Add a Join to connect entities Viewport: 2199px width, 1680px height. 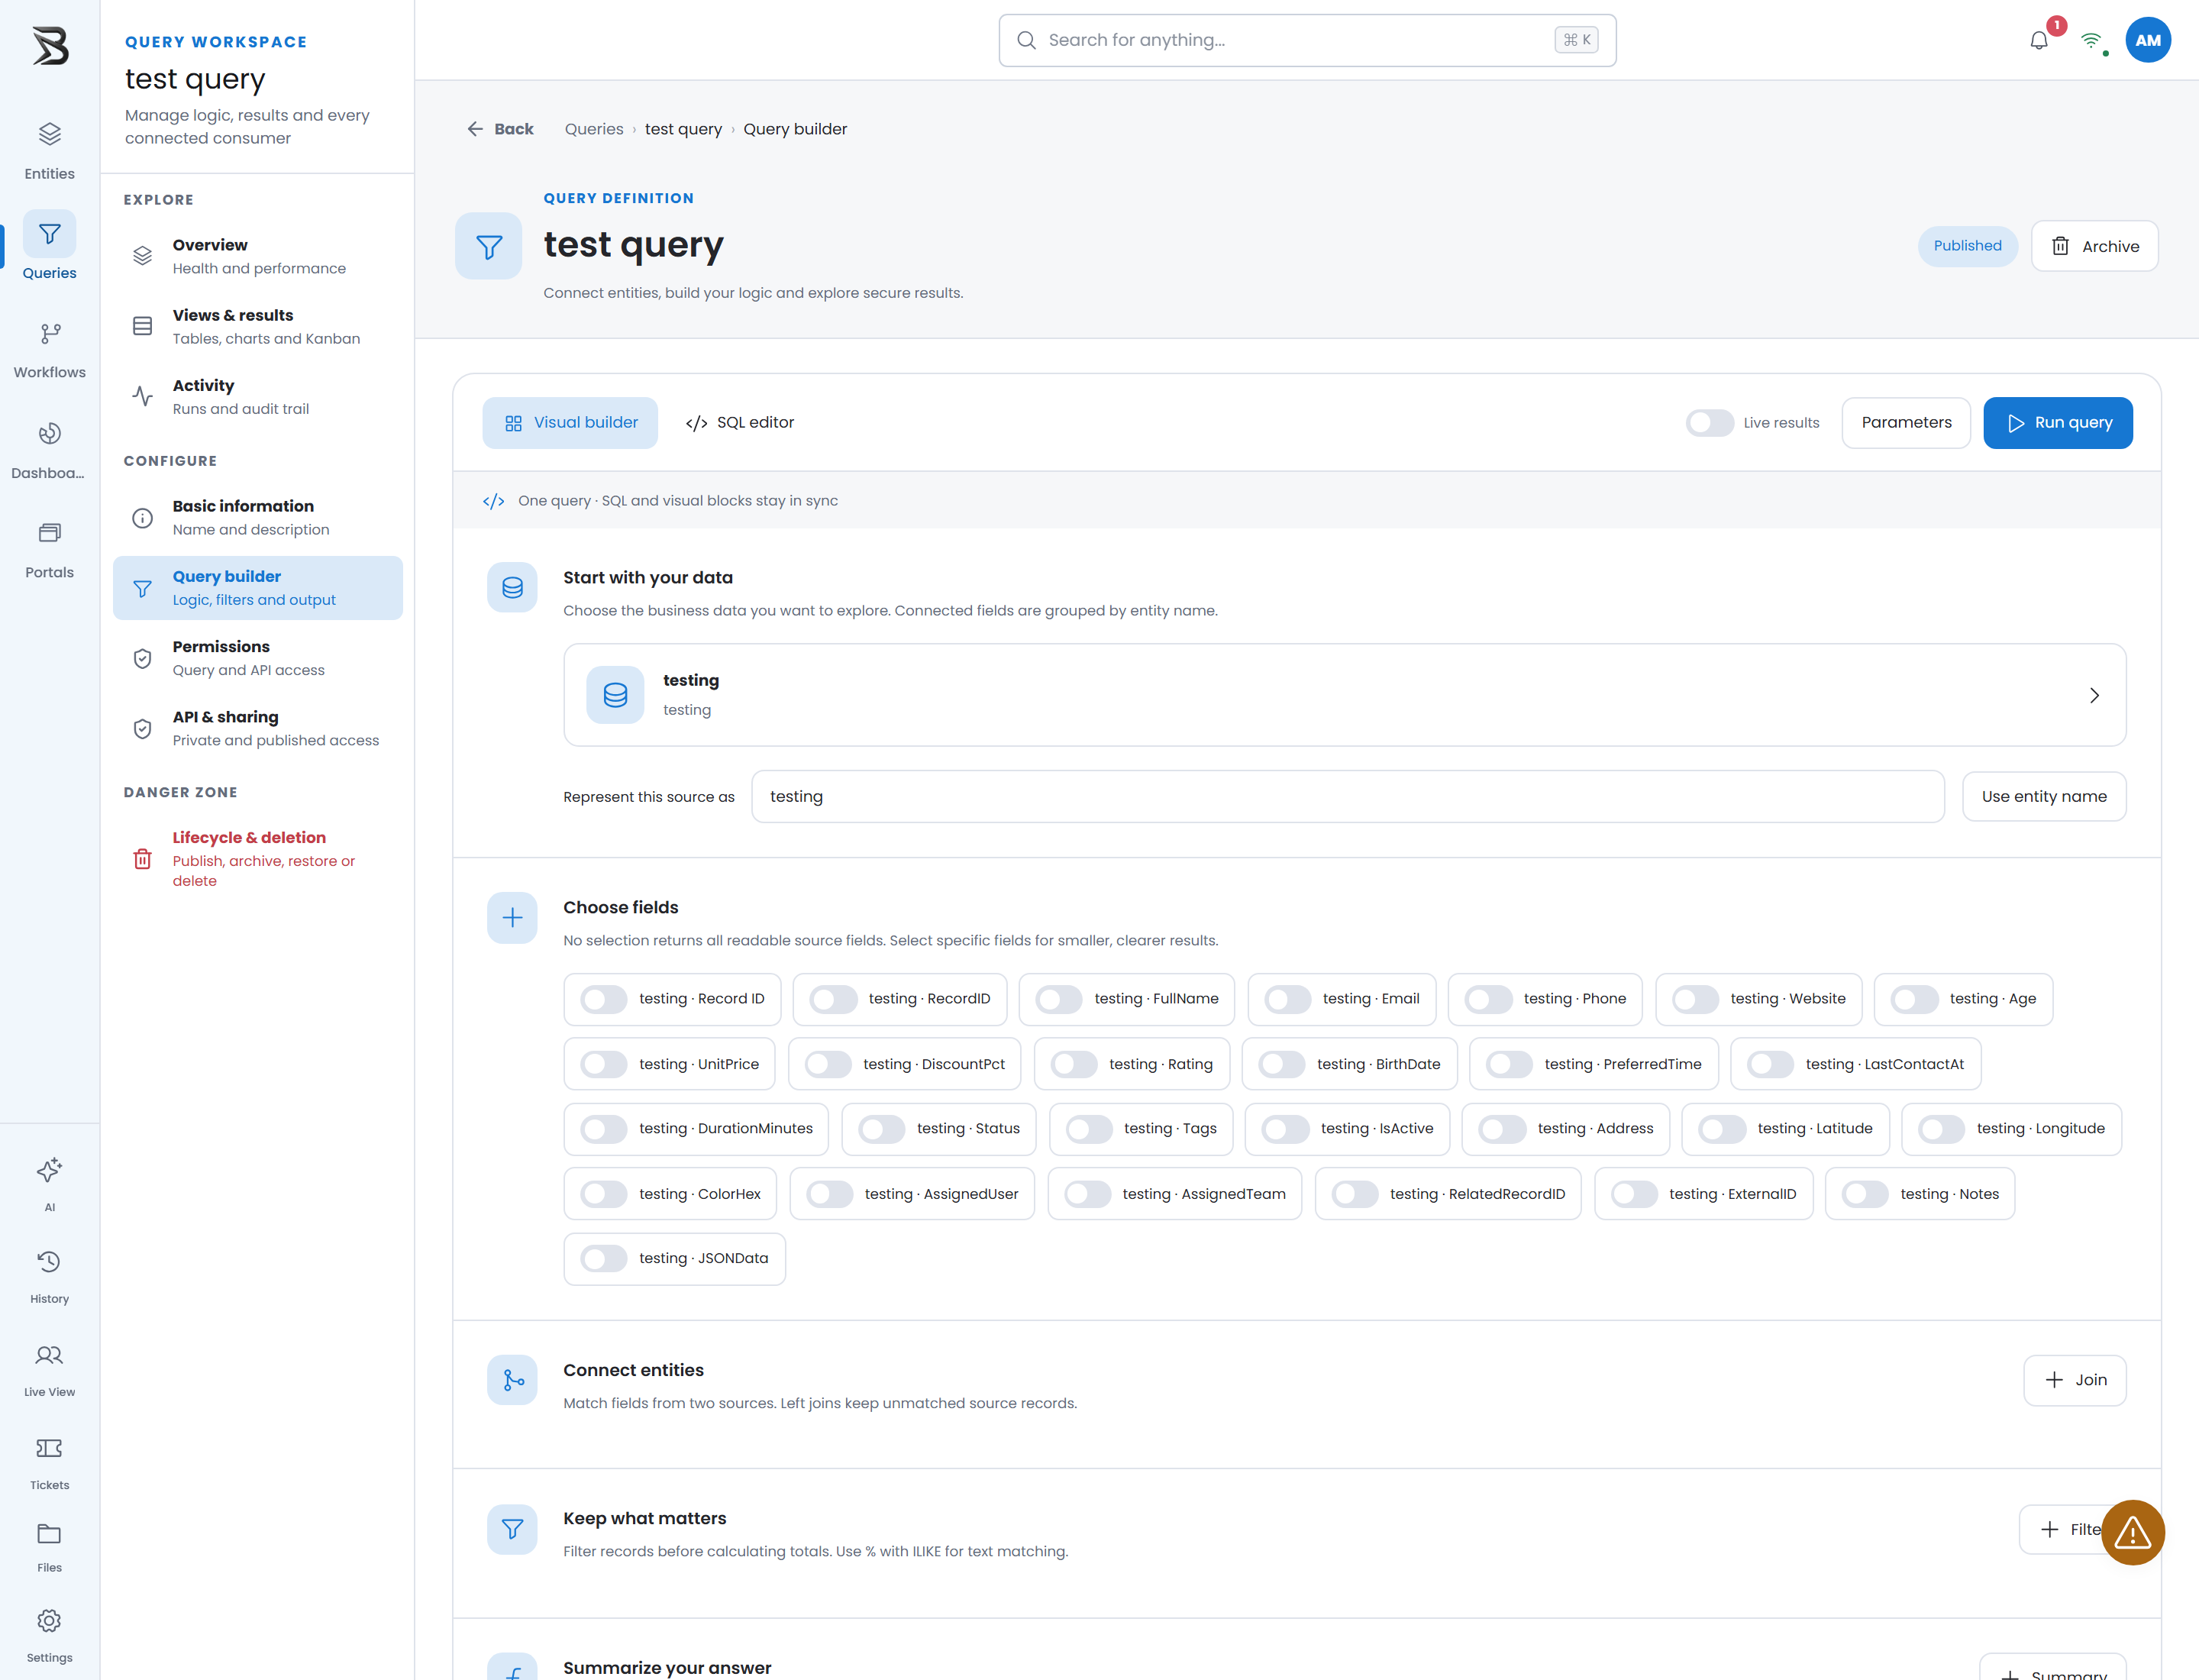coord(2075,1380)
